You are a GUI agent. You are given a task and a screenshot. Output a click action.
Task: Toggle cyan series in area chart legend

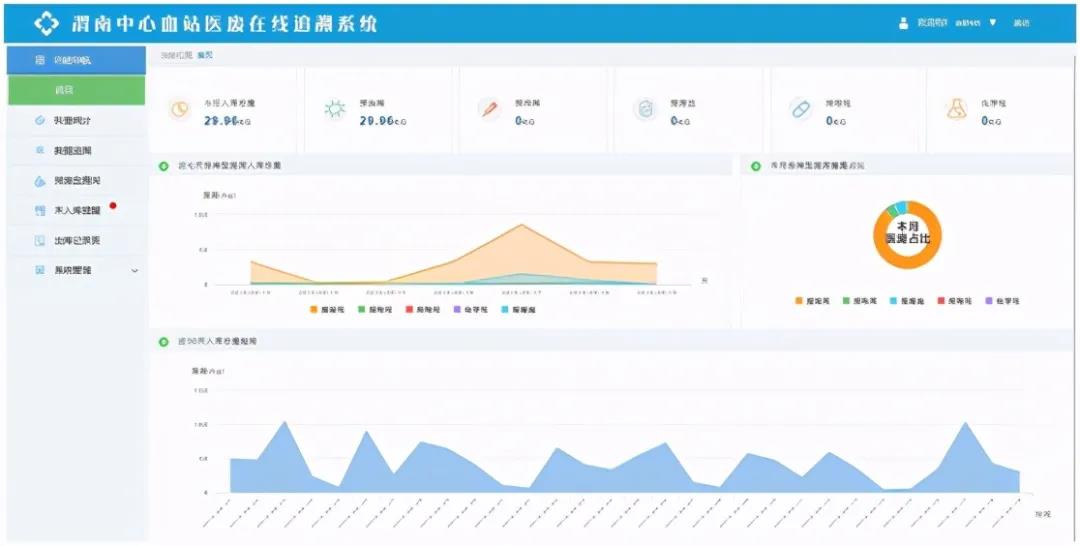pyautogui.click(x=506, y=310)
